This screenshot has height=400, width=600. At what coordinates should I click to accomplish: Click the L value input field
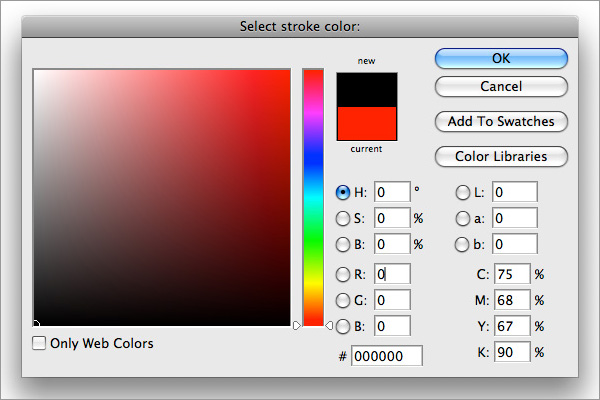(x=515, y=192)
